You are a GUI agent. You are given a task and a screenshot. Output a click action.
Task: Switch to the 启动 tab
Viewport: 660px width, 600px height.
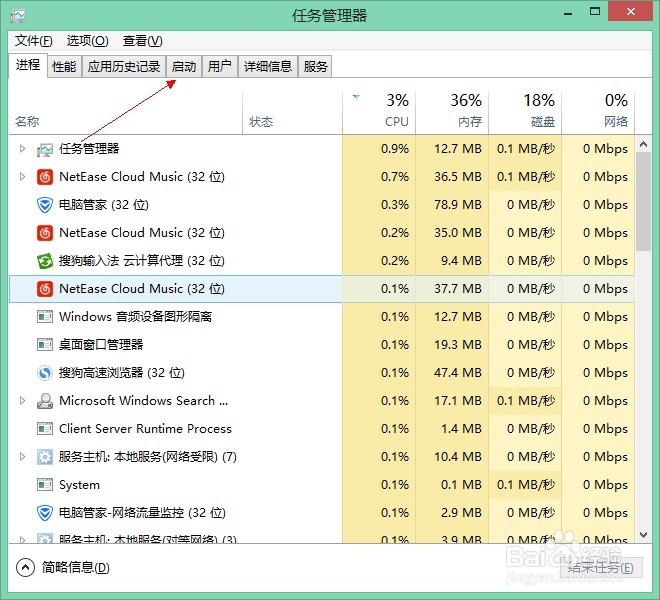pyautogui.click(x=184, y=67)
